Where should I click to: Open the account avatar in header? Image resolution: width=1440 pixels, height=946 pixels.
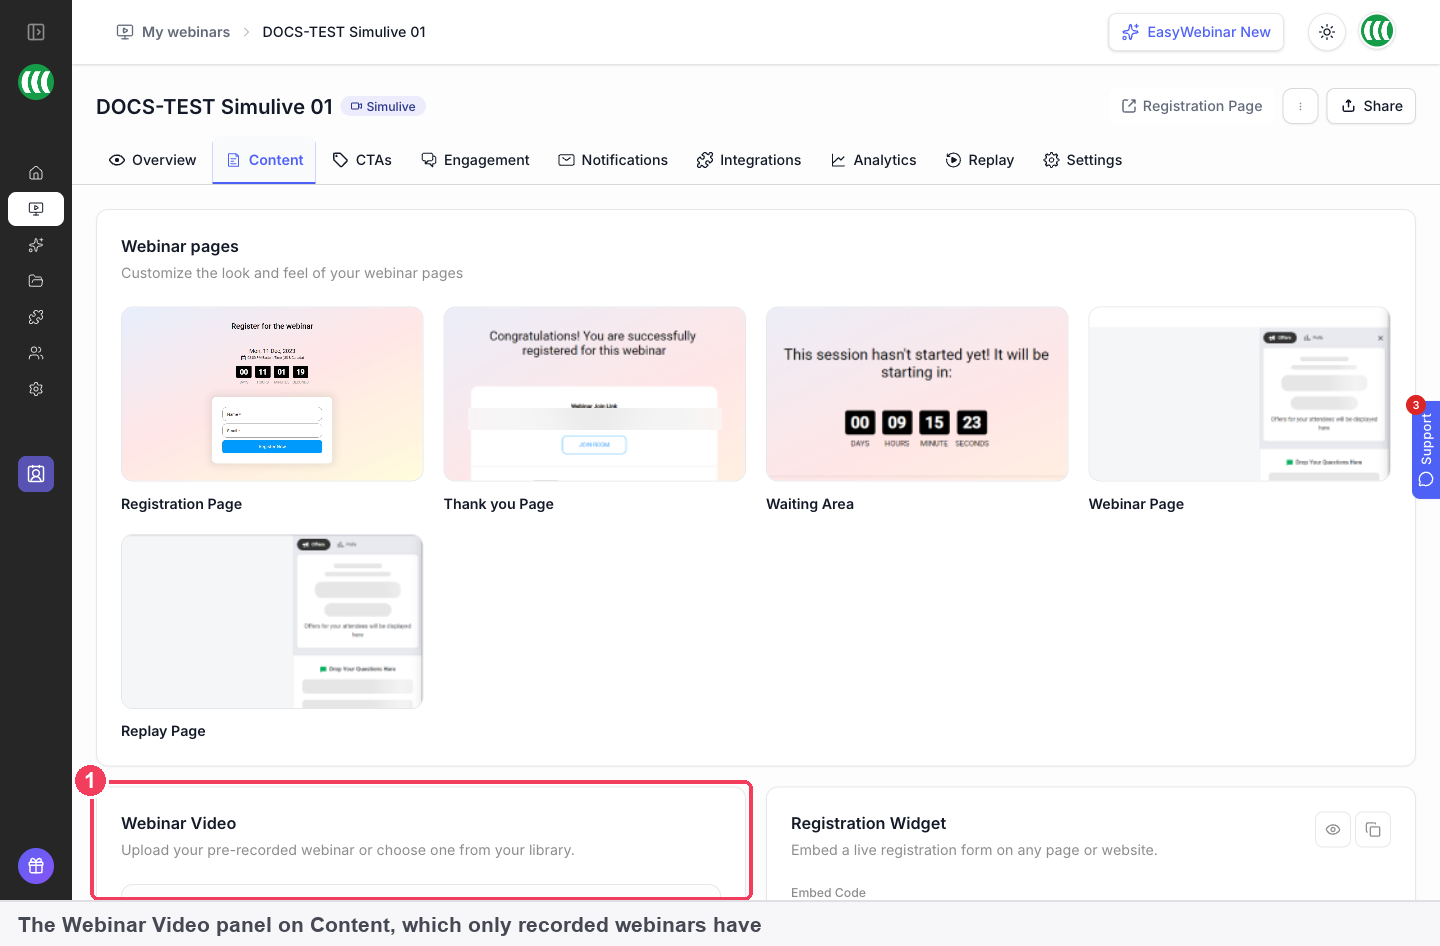1377,32
